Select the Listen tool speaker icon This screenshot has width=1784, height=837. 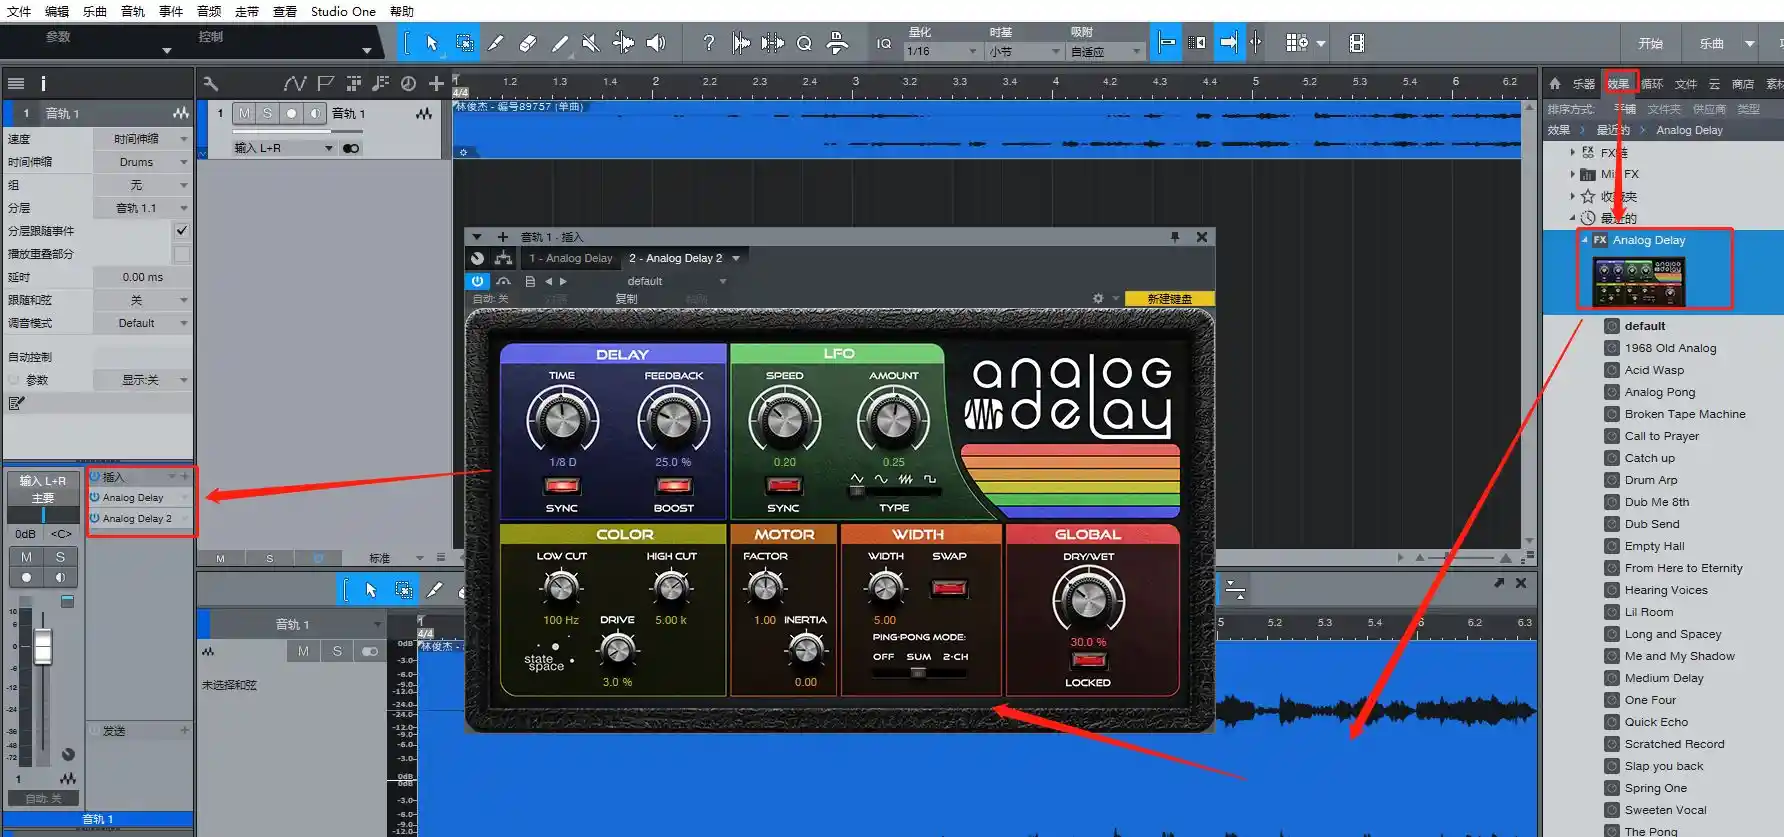pyautogui.click(x=656, y=43)
